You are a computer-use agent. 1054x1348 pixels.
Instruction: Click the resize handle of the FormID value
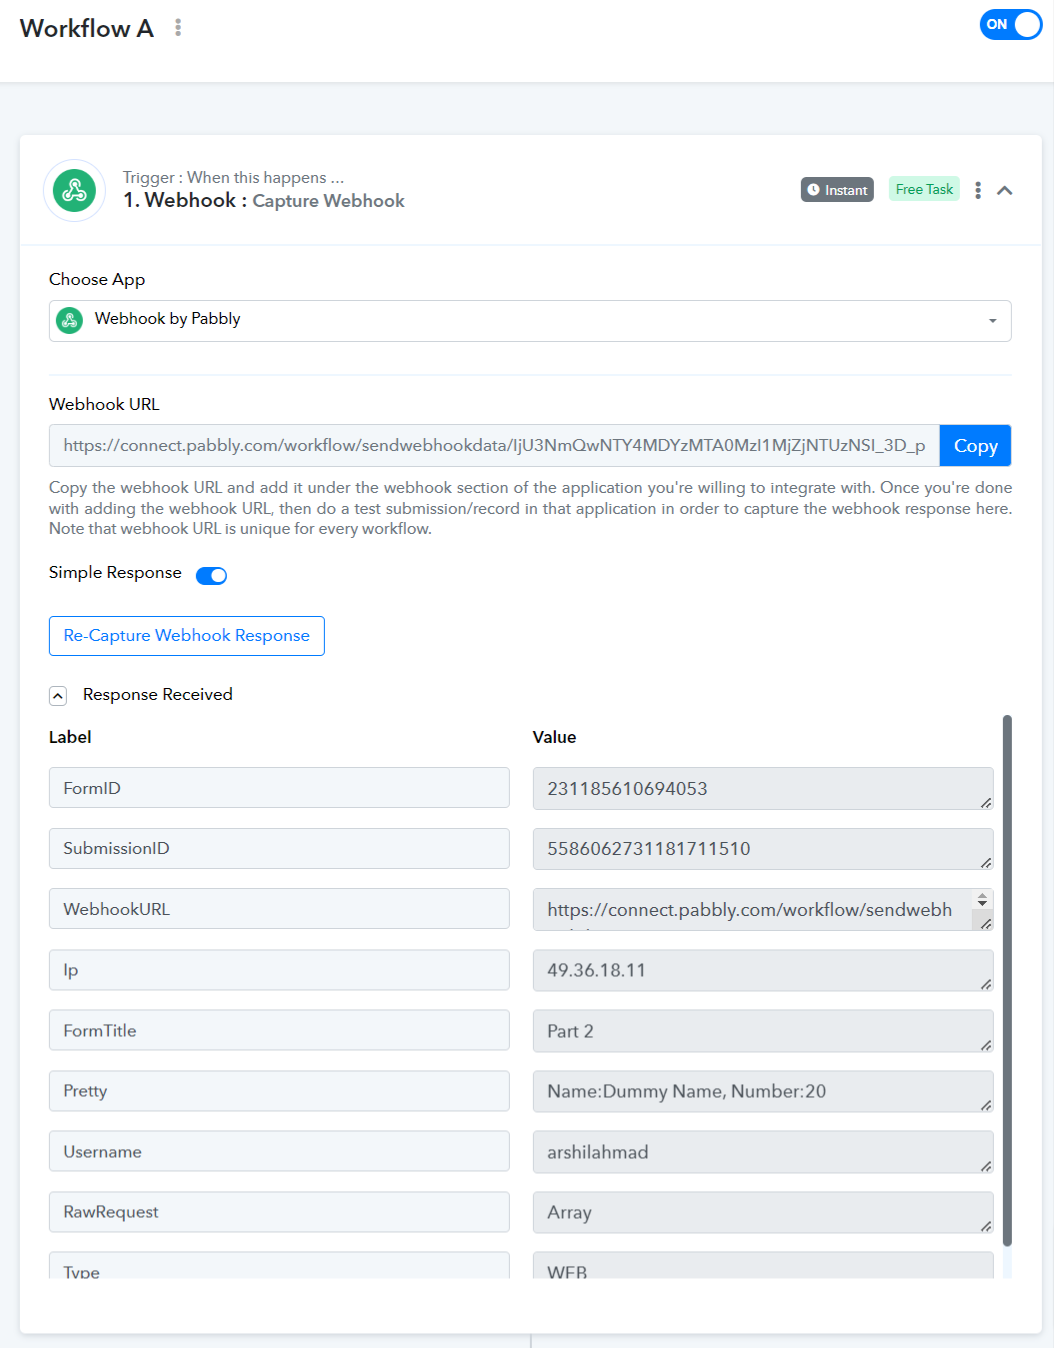[985, 801]
